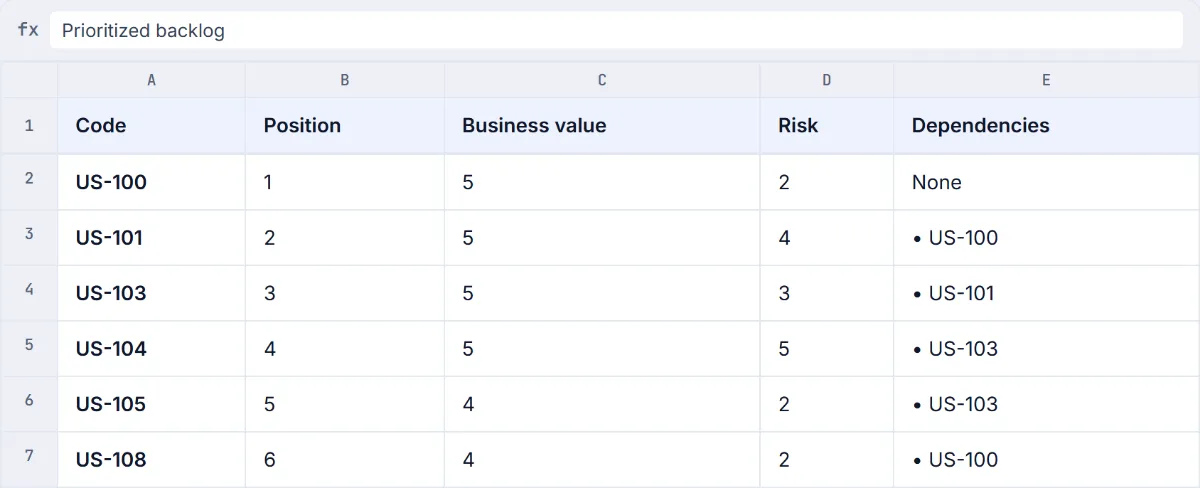Click Risk value 4 in US-101 row
The height and width of the screenshot is (488, 1200).
[x=827, y=237]
